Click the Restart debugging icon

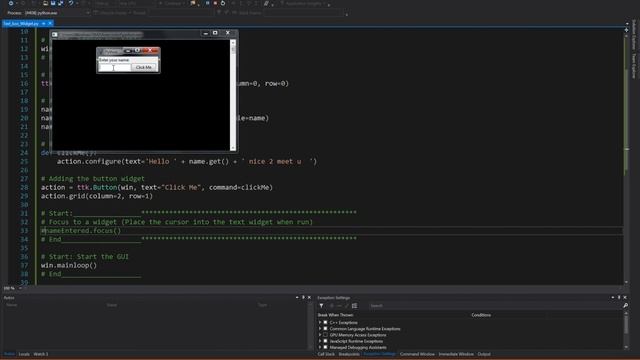point(223,3)
